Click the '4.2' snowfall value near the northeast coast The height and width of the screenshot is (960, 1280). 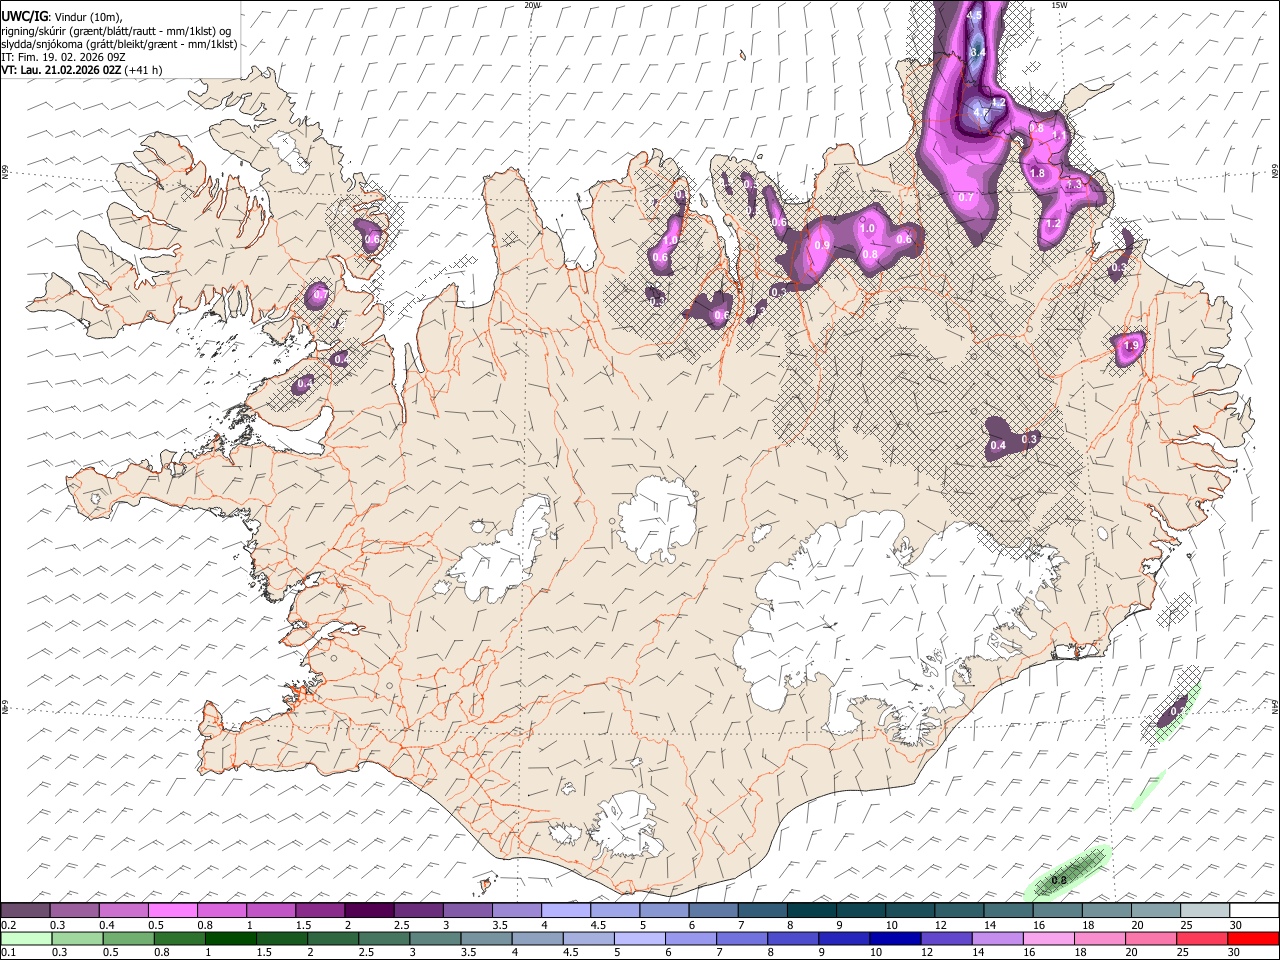click(x=997, y=103)
